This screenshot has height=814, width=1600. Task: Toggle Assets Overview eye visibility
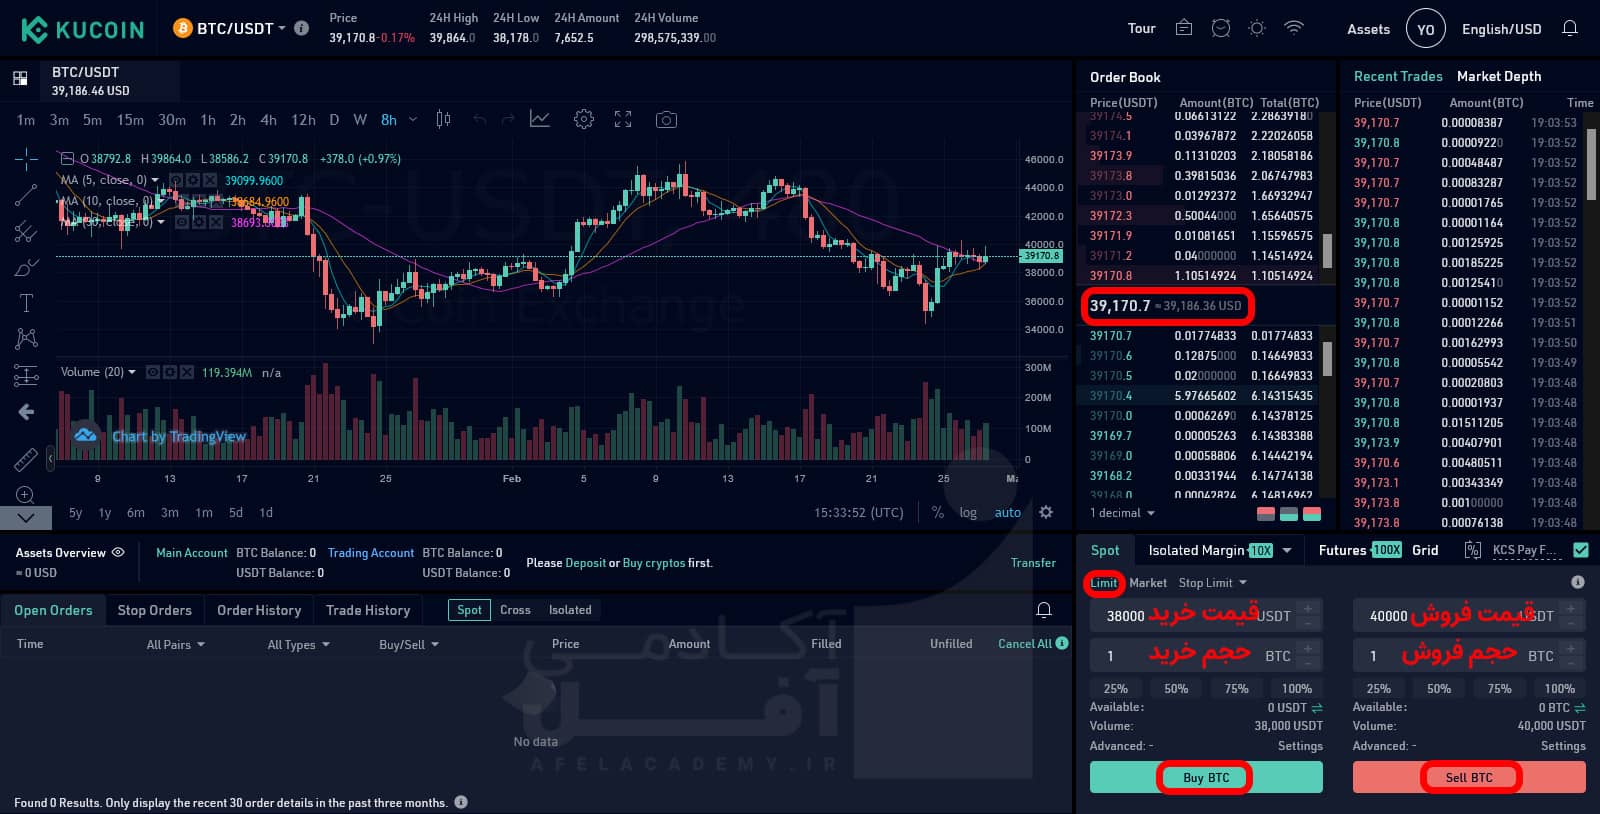pyautogui.click(x=118, y=552)
